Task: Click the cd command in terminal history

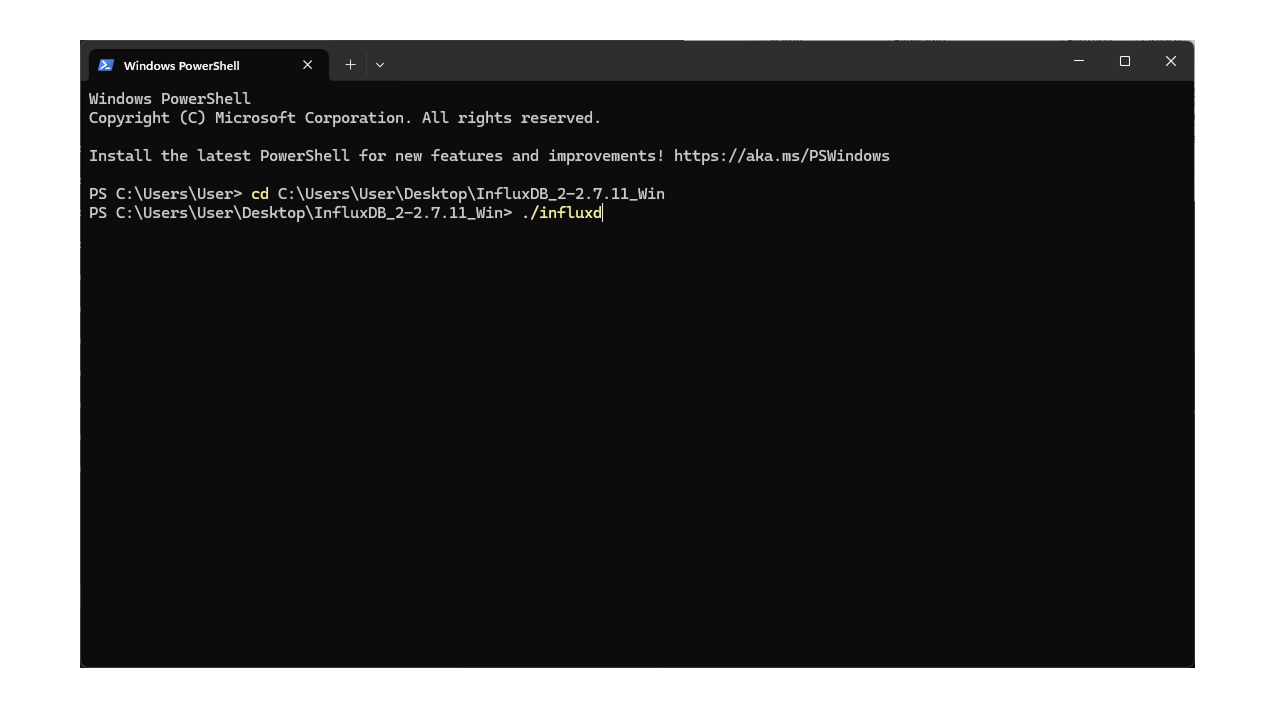Action: (x=260, y=194)
